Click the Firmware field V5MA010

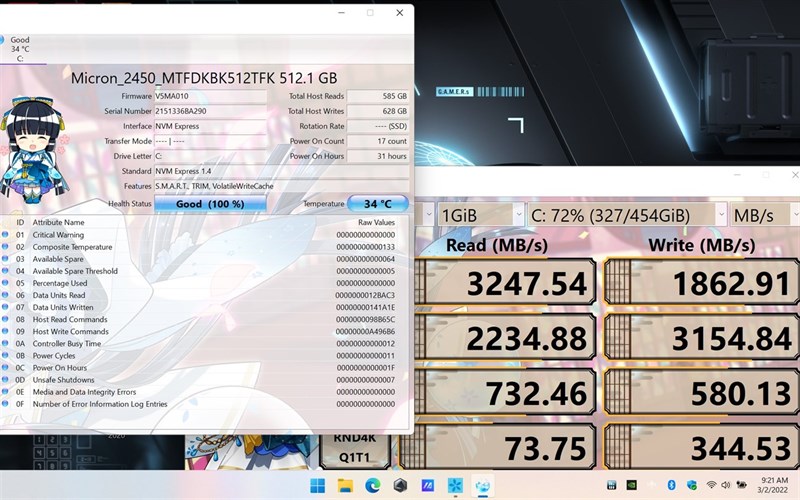[x=210, y=96]
